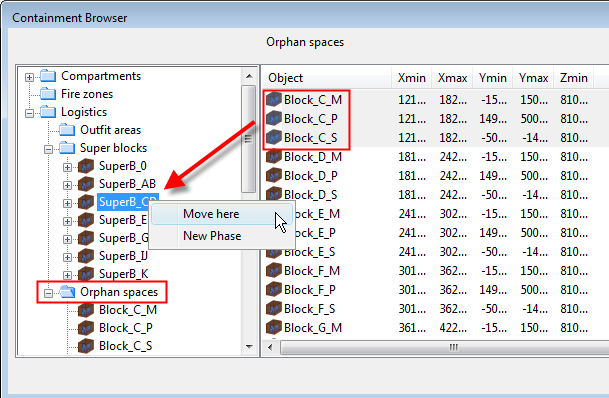
Task: Expand the Compartments tree node
Action: 30,77
